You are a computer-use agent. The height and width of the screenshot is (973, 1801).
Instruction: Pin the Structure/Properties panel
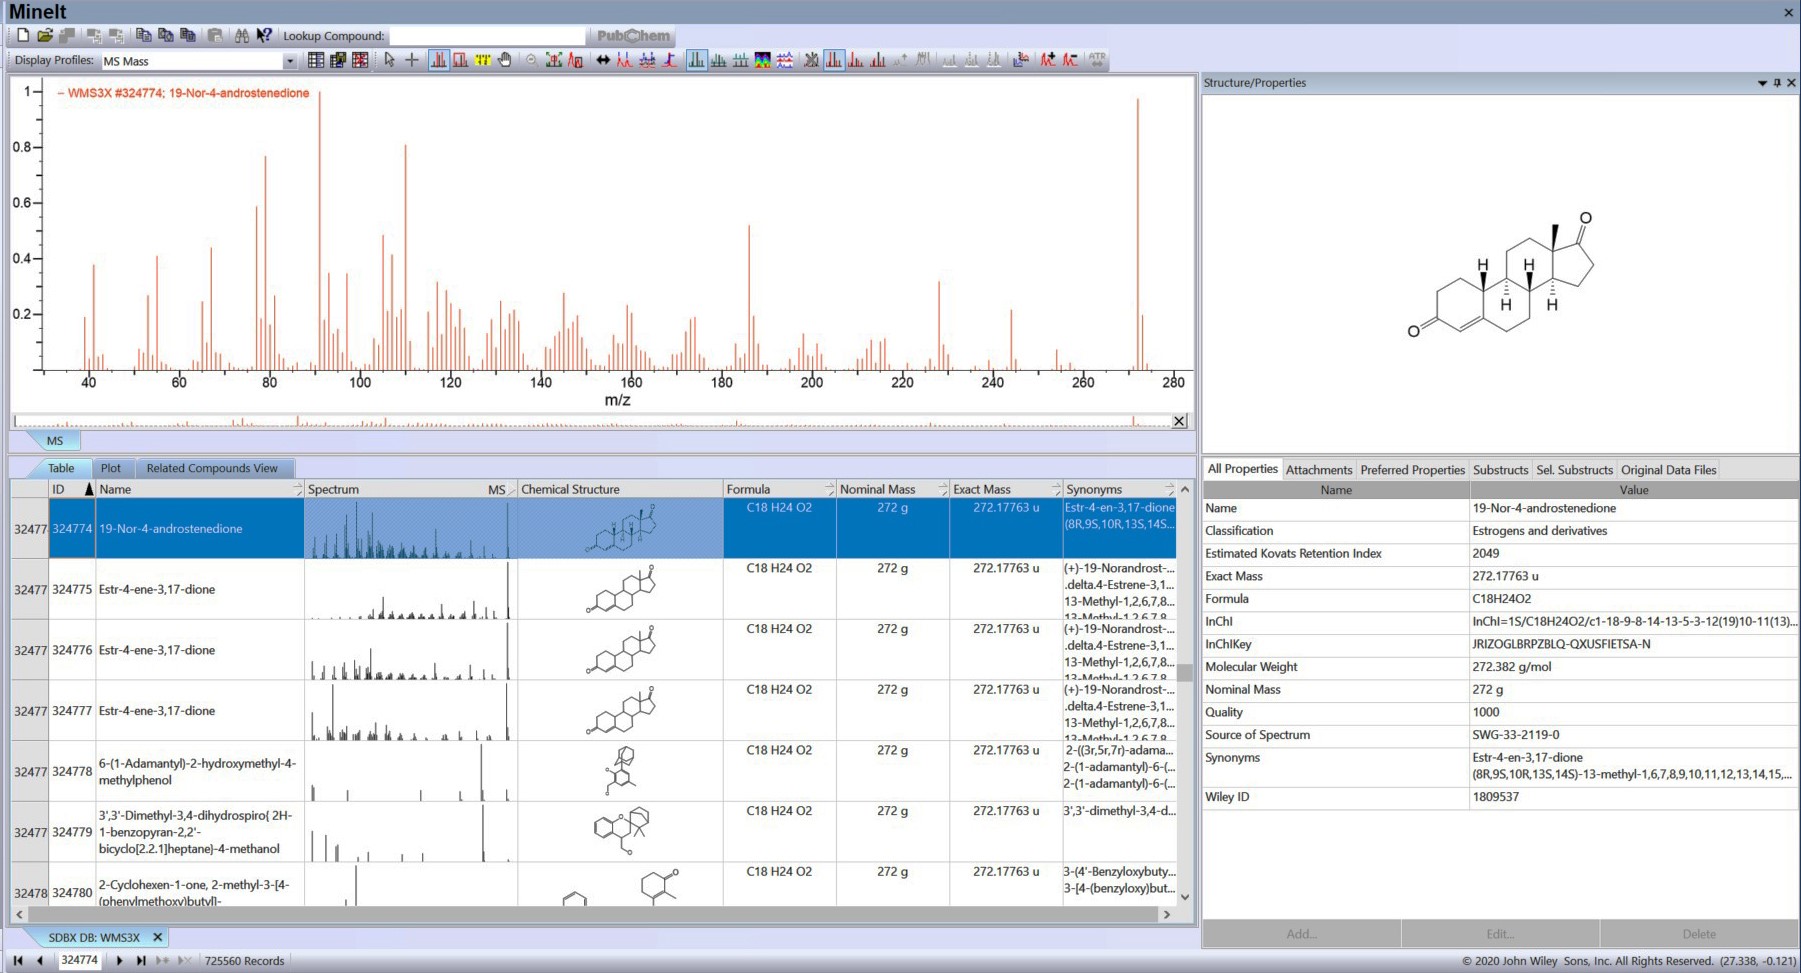click(x=1777, y=83)
